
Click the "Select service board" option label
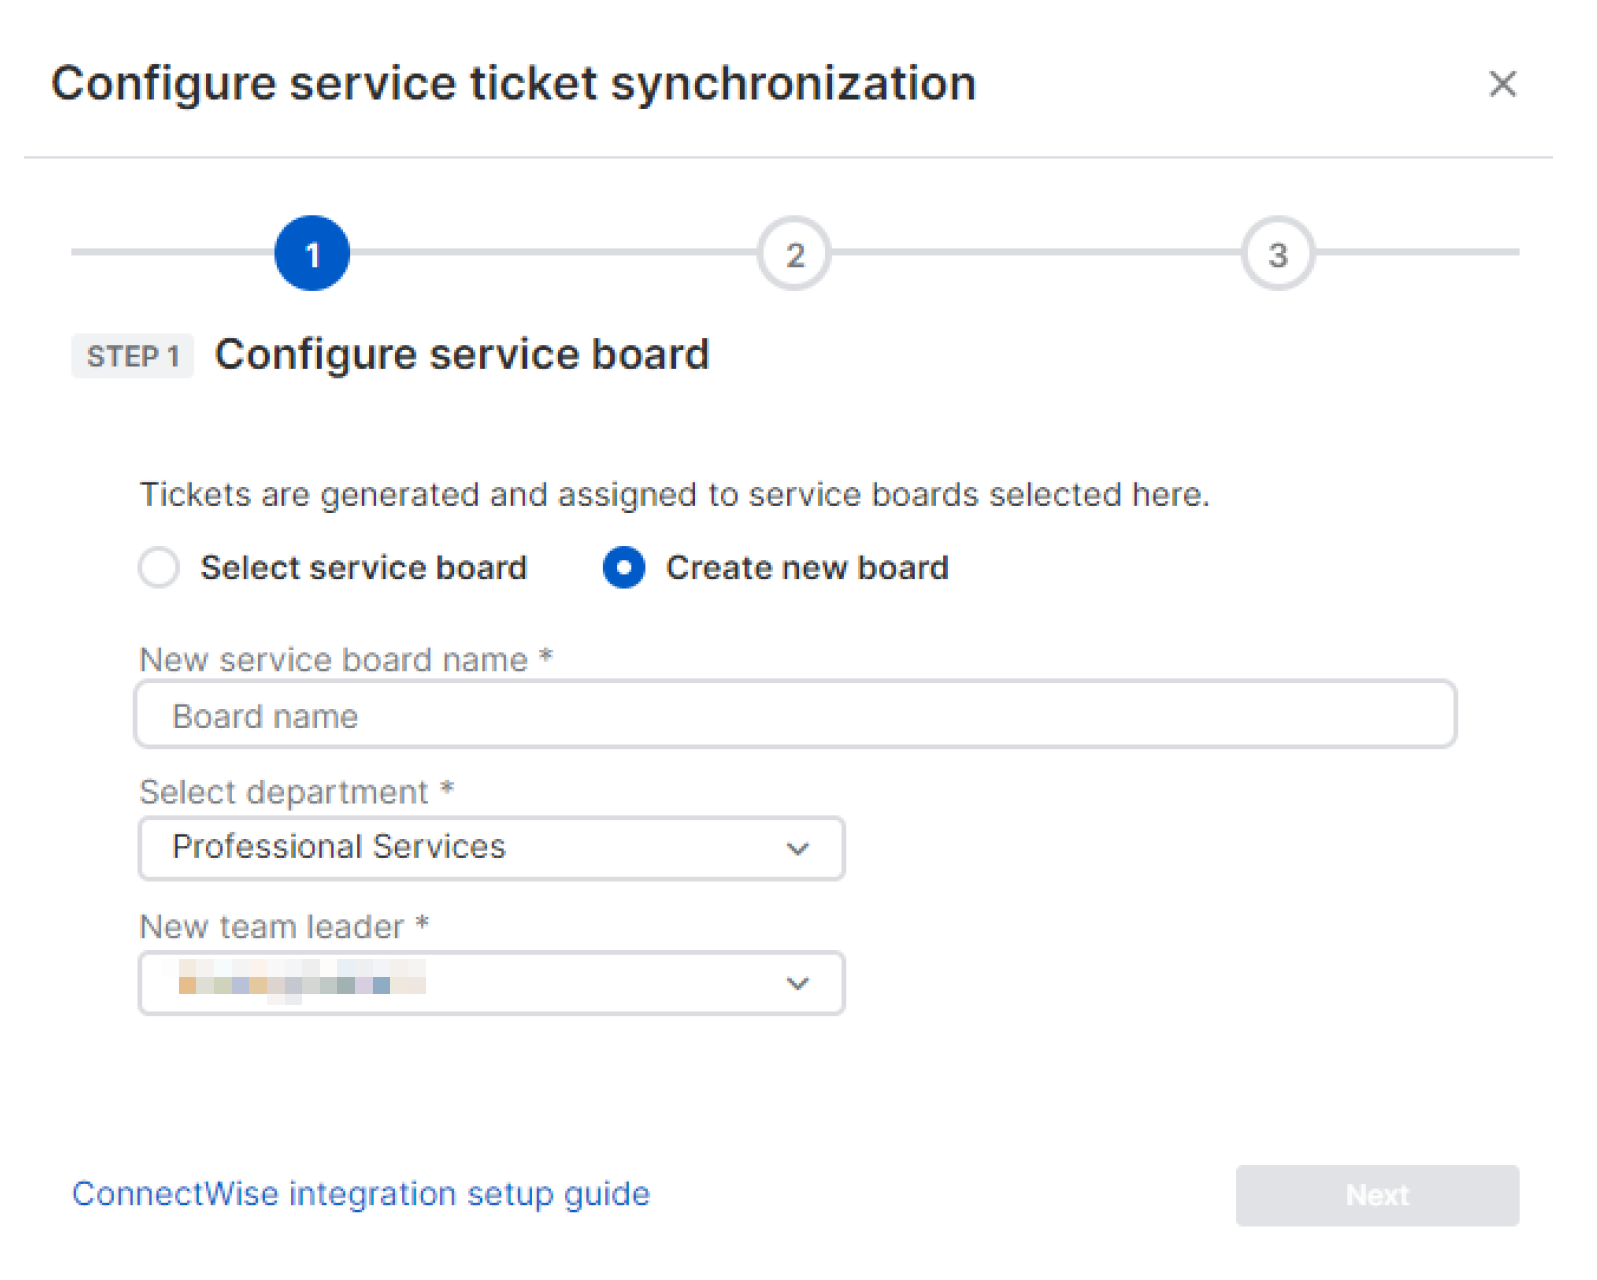[x=363, y=568]
